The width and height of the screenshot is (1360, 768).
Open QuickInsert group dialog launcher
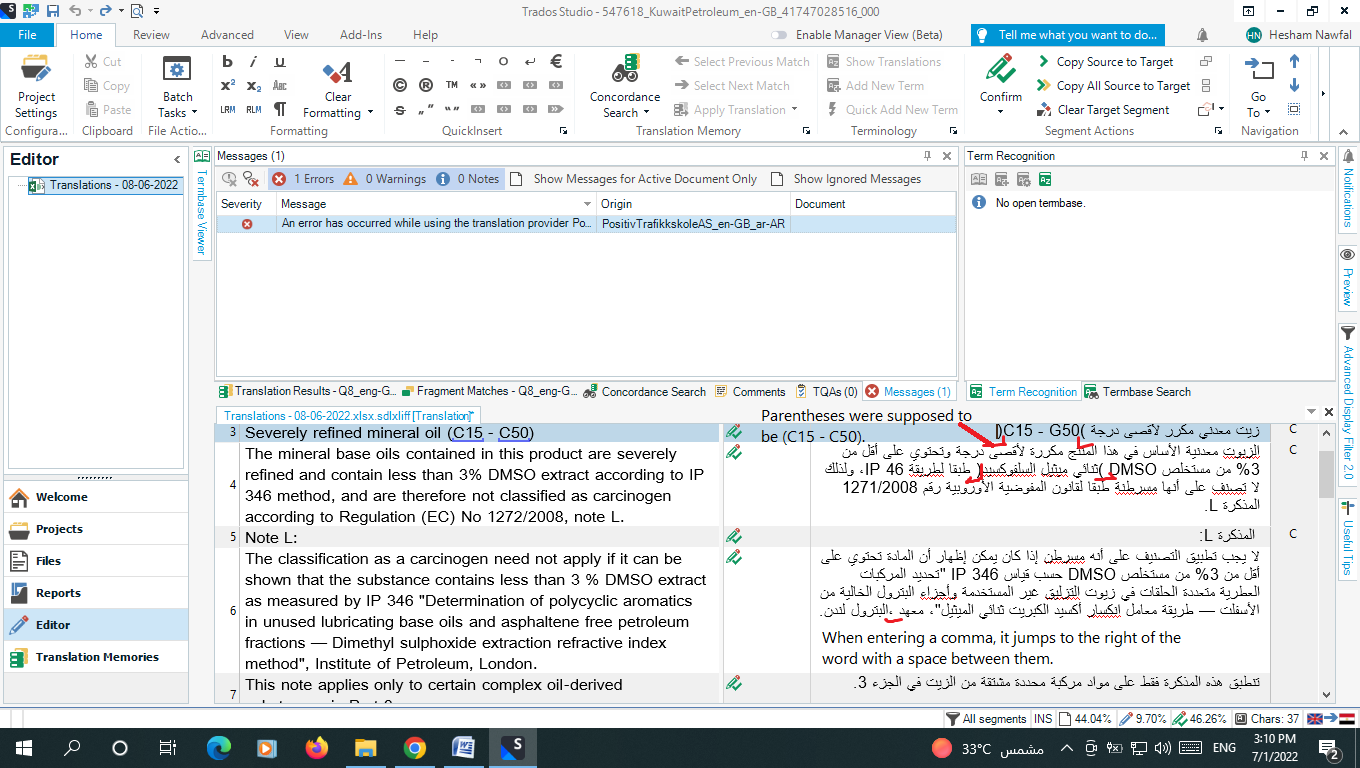tap(563, 131)
